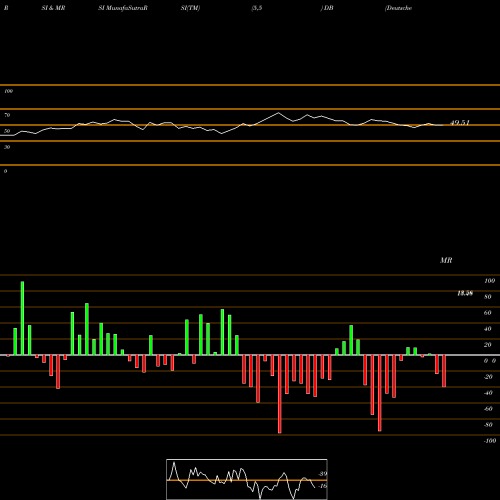Click the 18.58 value beside MR axis
Screen dimensions: 500x500
[x=465, y=293]
